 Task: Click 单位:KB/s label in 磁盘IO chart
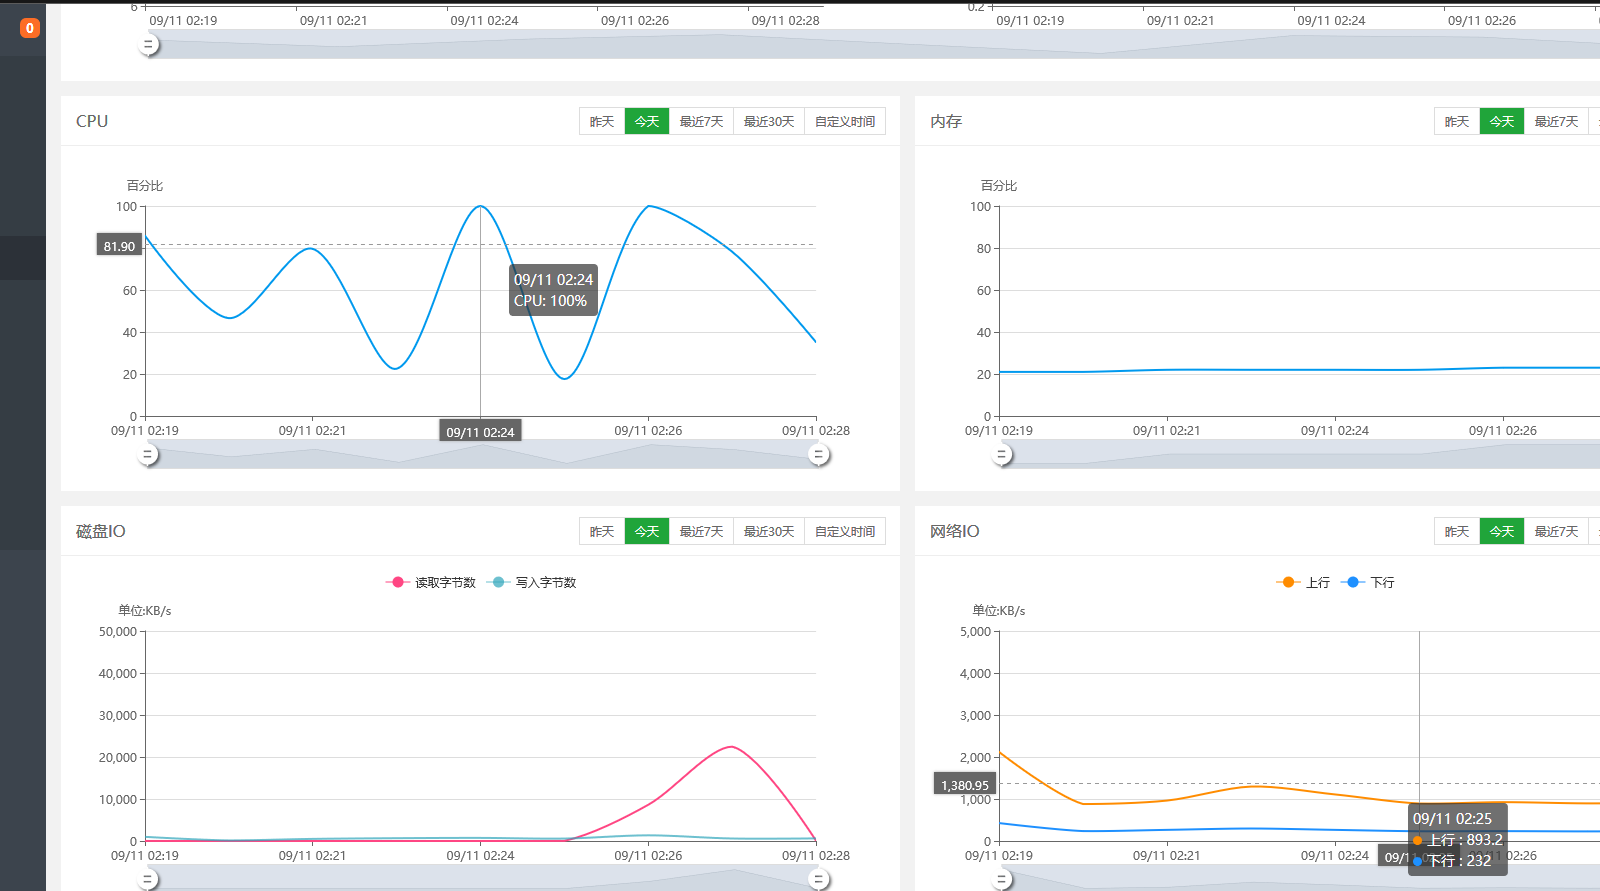click(145, 611)
